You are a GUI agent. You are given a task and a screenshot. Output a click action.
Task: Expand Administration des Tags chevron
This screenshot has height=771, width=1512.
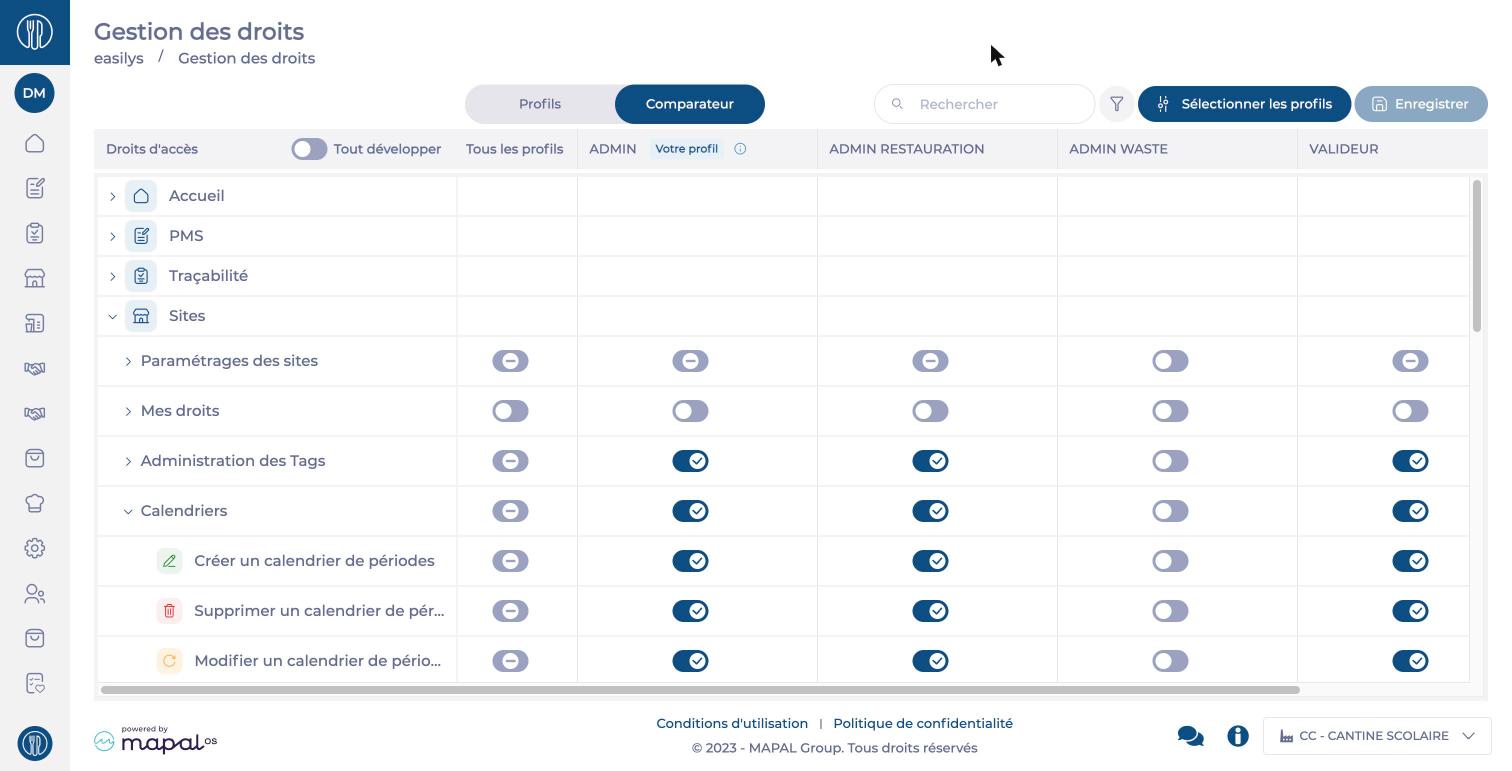tap(128, 461)
